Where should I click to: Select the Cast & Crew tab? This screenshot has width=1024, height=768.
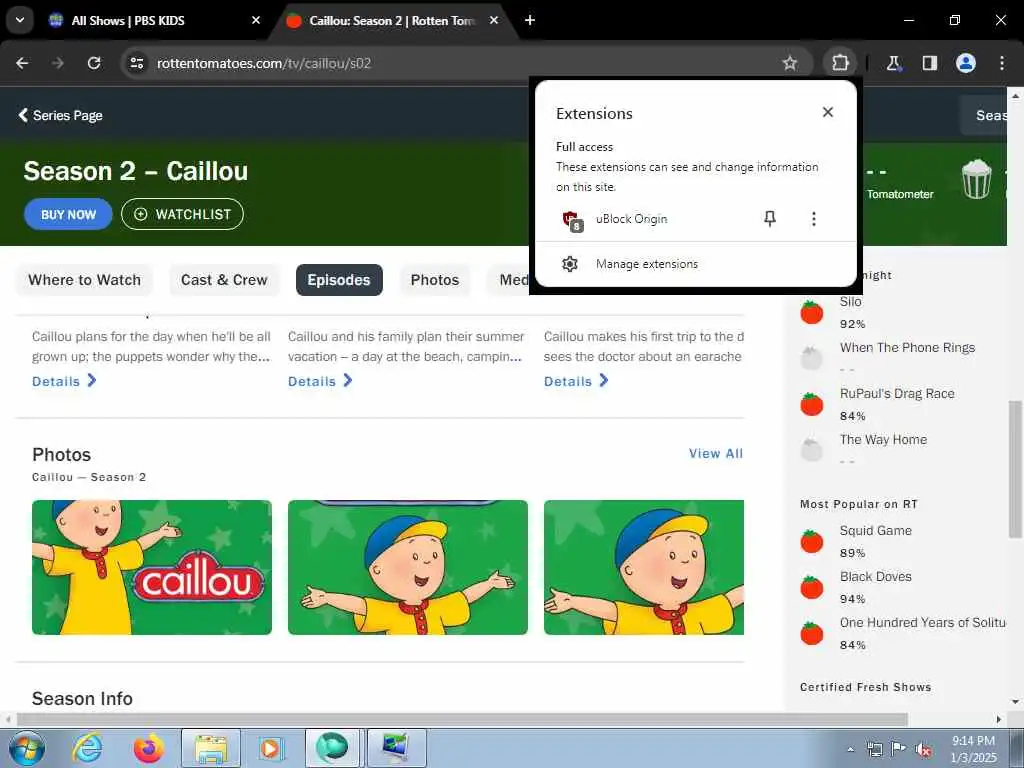coord(224,280)
